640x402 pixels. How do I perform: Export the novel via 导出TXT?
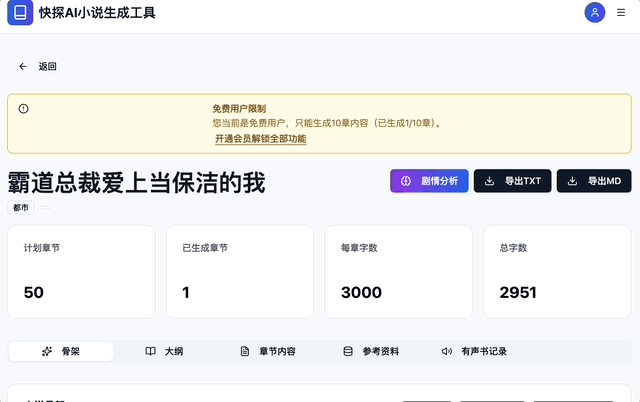click(512, 181)
